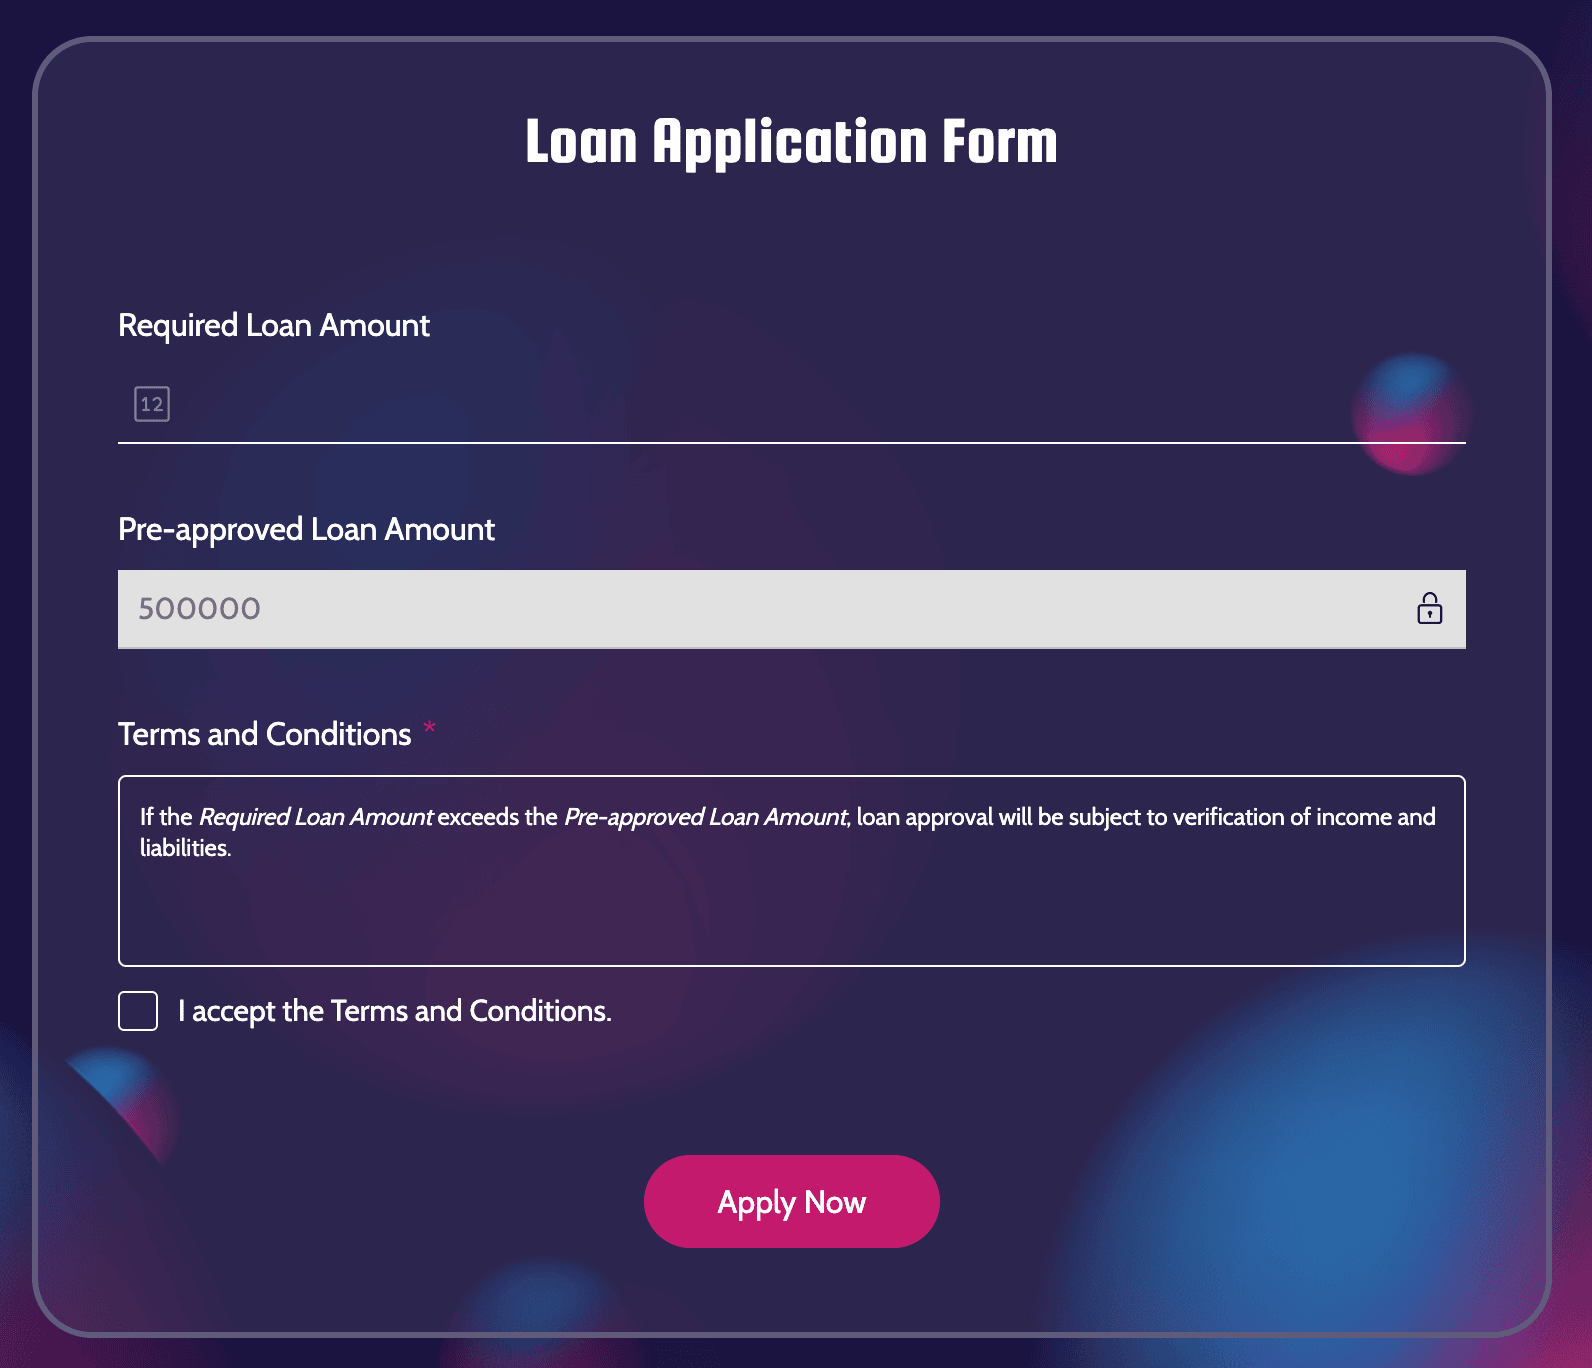Click italic "Pre-approved Loan Amount" in terms text
Image resolution: width=1592 pixels, height=1368 pixels.
pyautogui.click(x=705, y=817)
